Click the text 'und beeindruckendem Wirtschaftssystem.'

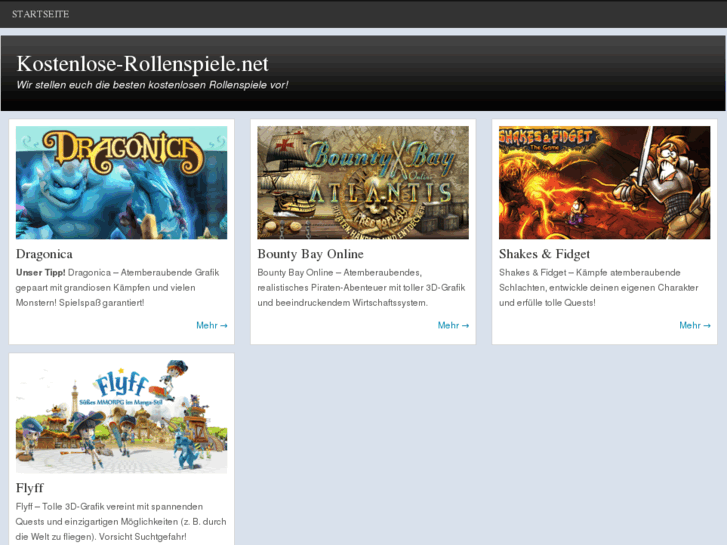point(343,303)
